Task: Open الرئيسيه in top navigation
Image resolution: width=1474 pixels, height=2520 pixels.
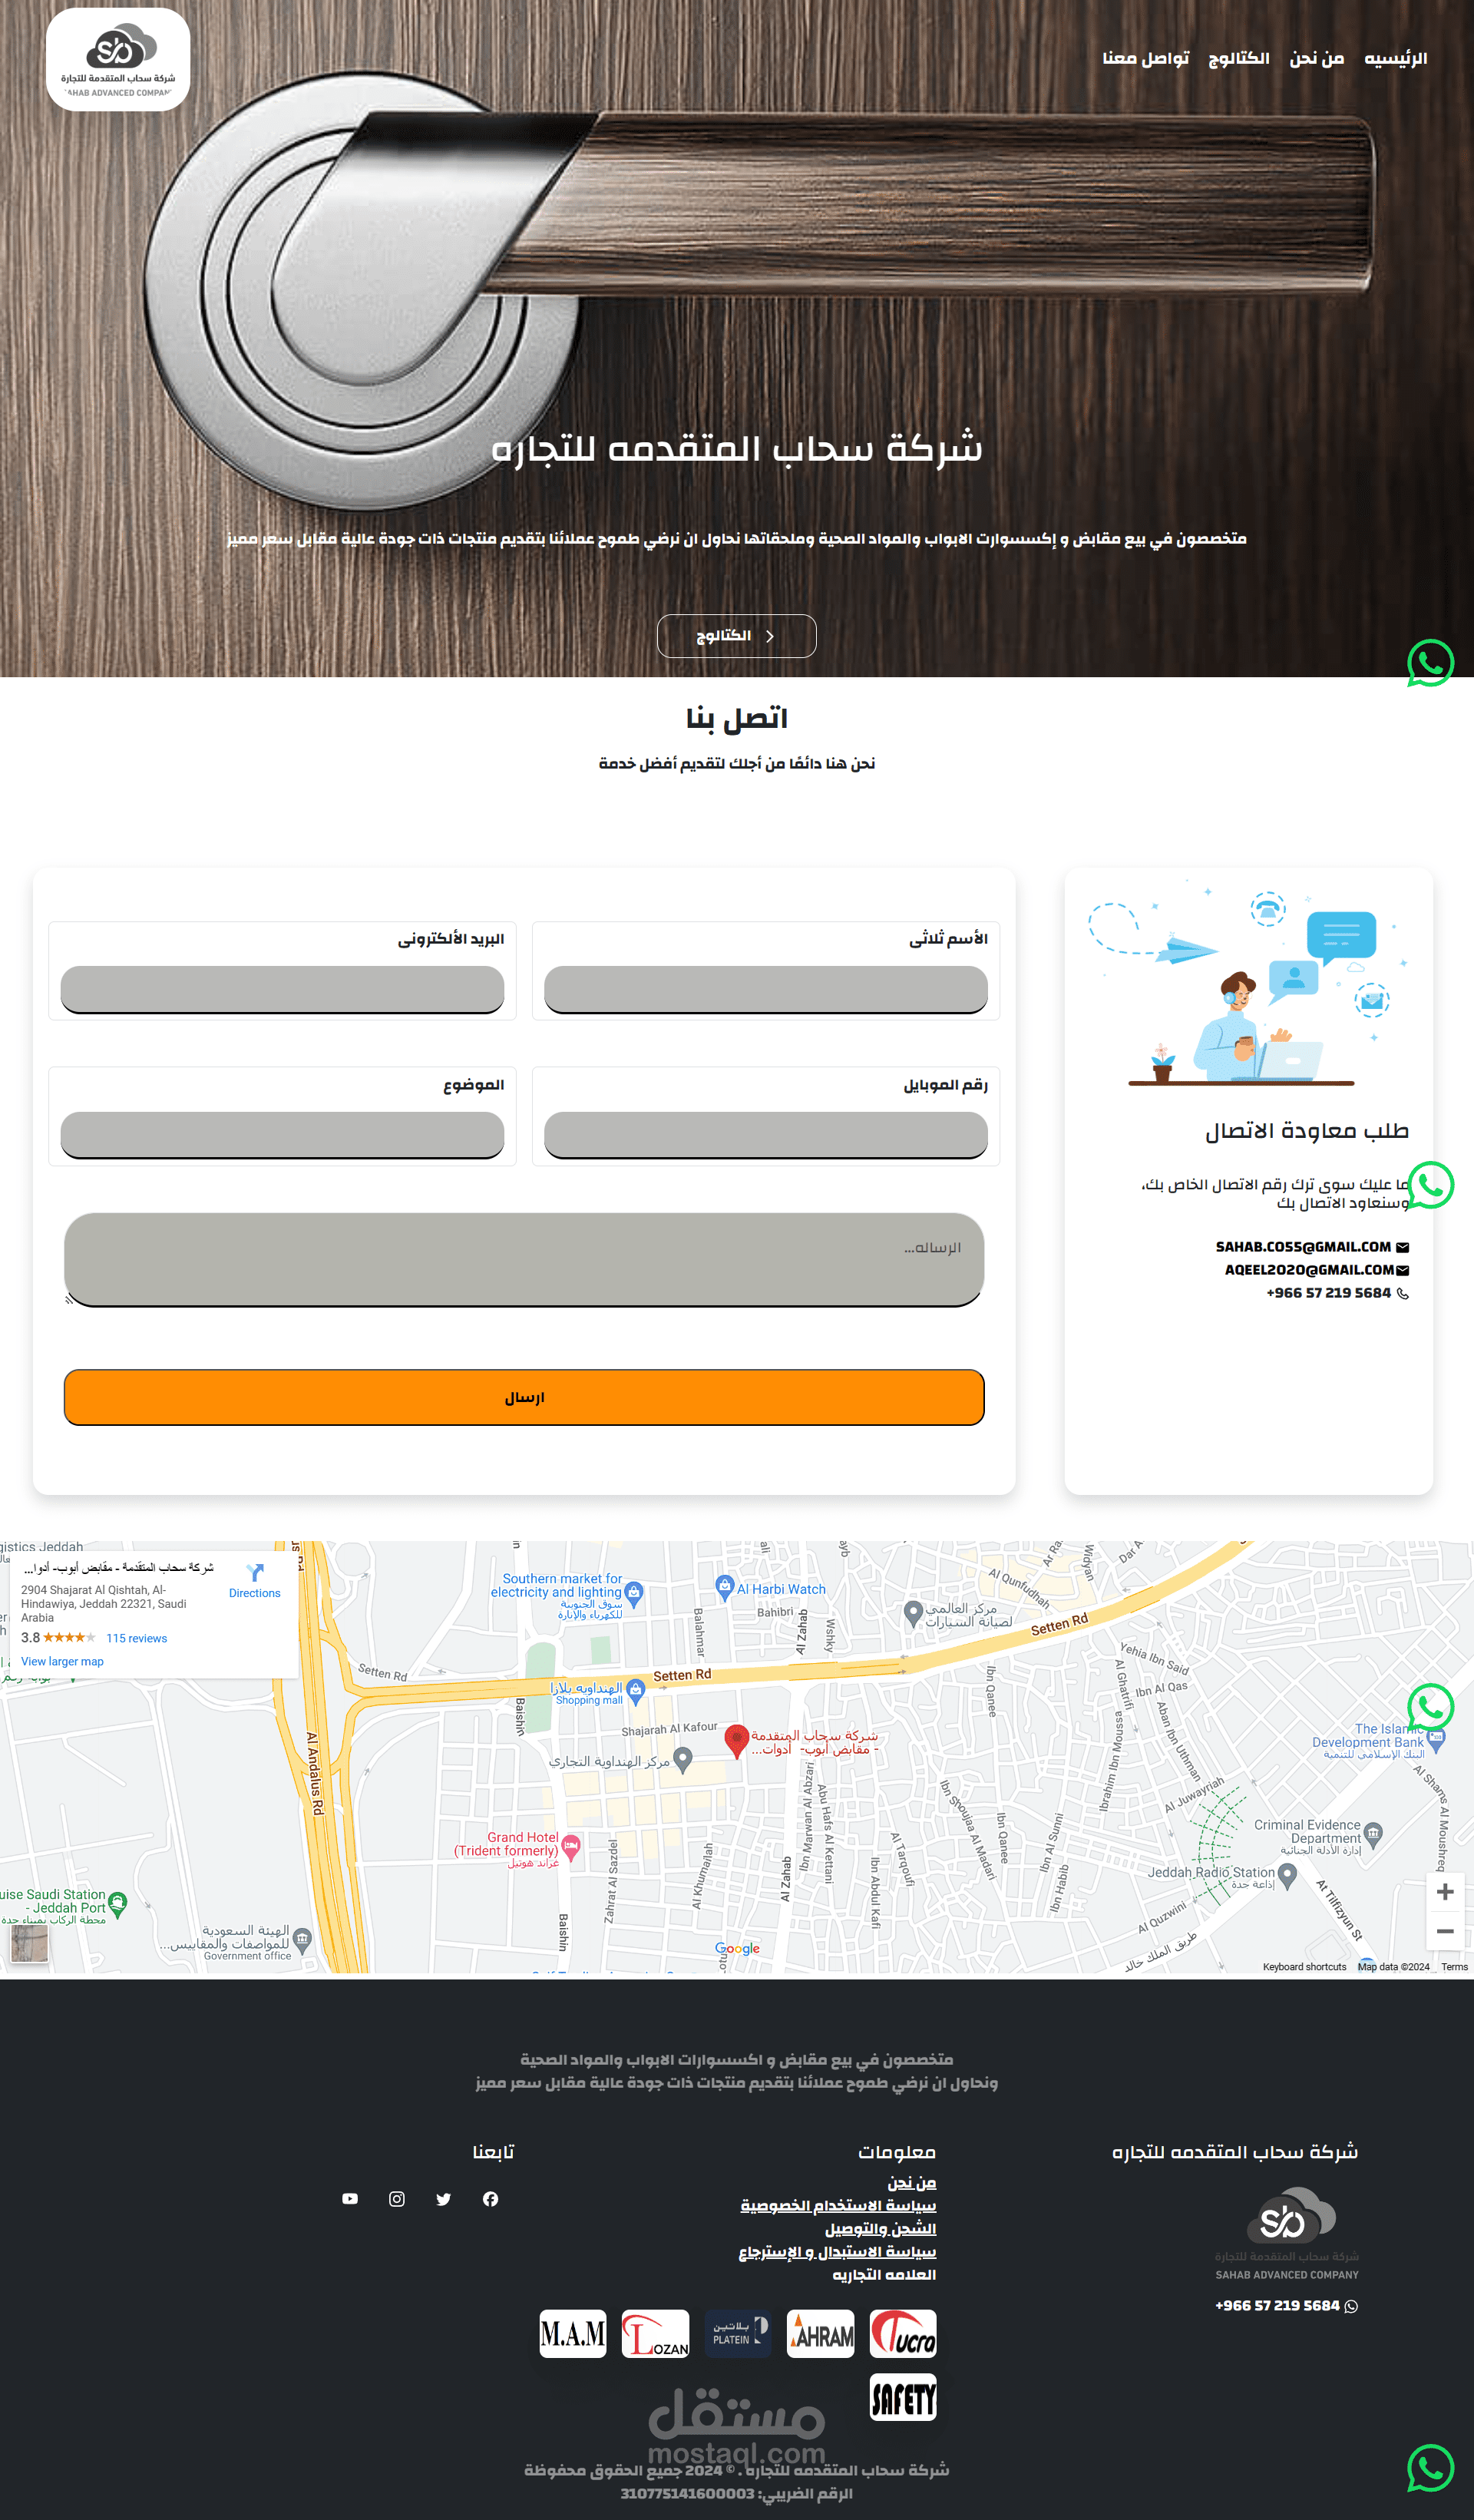Action: 1395,58
